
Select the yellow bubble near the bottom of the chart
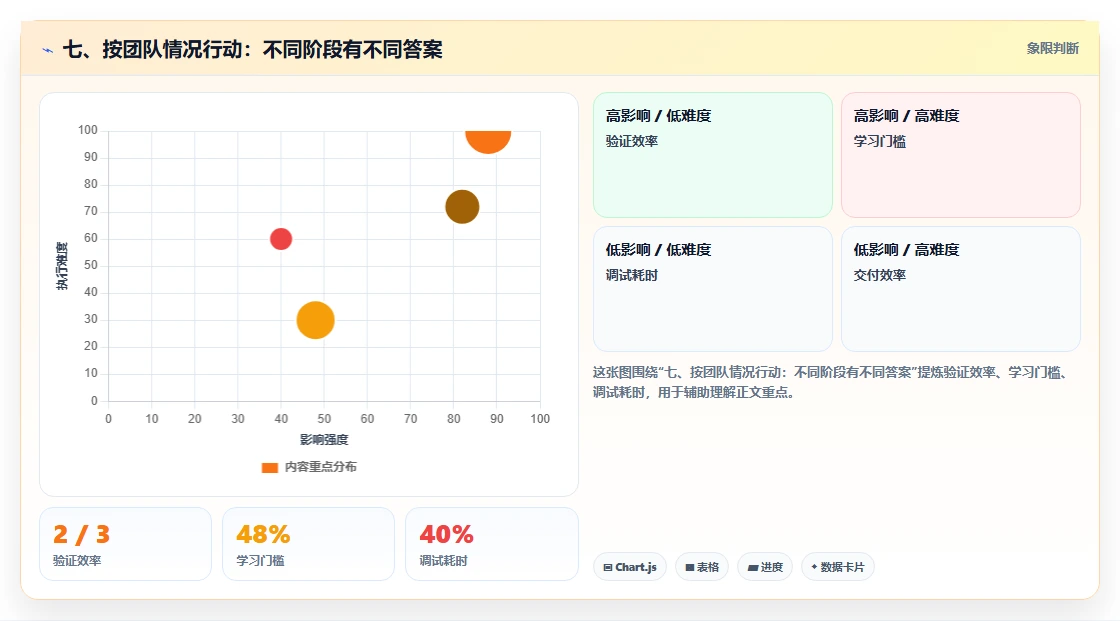tap(316, 320)
